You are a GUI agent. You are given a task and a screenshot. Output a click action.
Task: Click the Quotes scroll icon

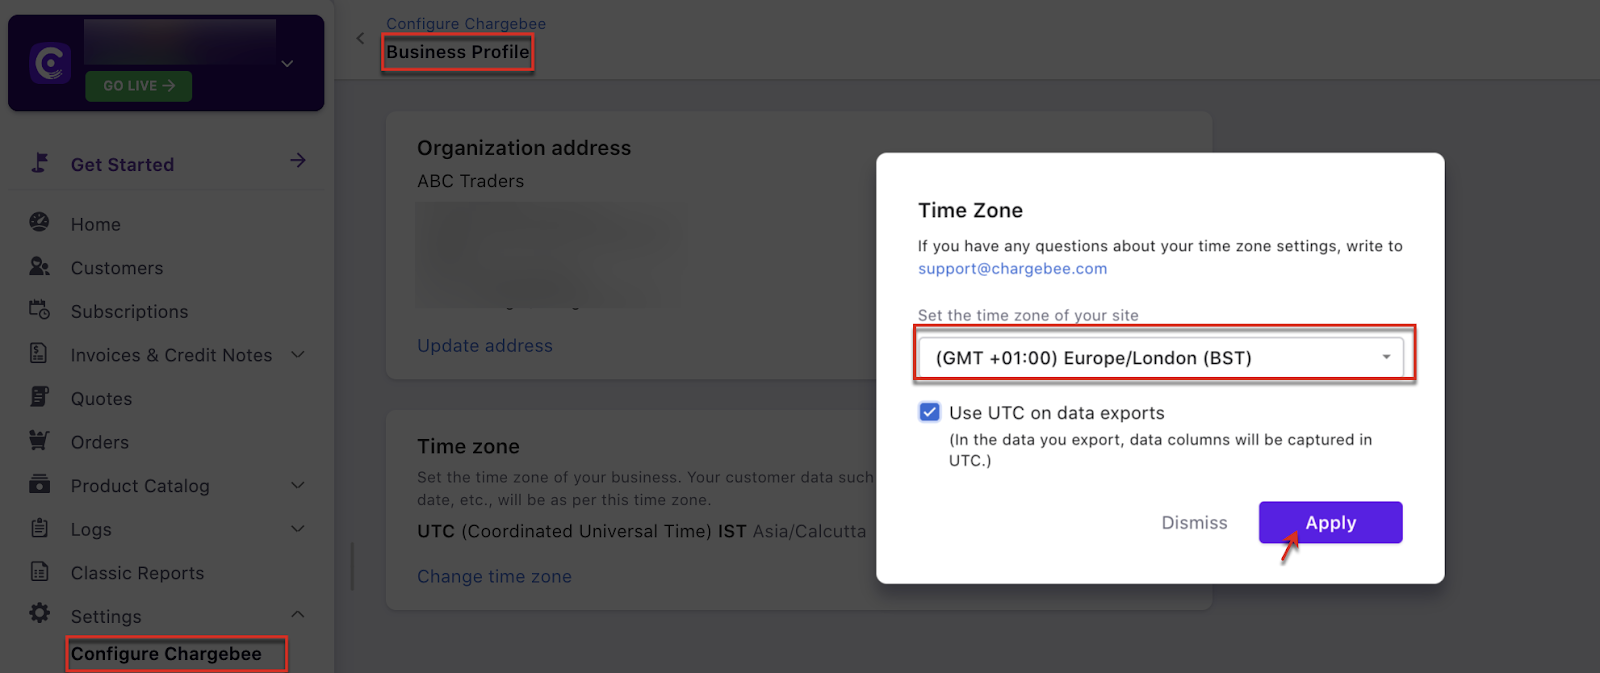pos(39,396)
